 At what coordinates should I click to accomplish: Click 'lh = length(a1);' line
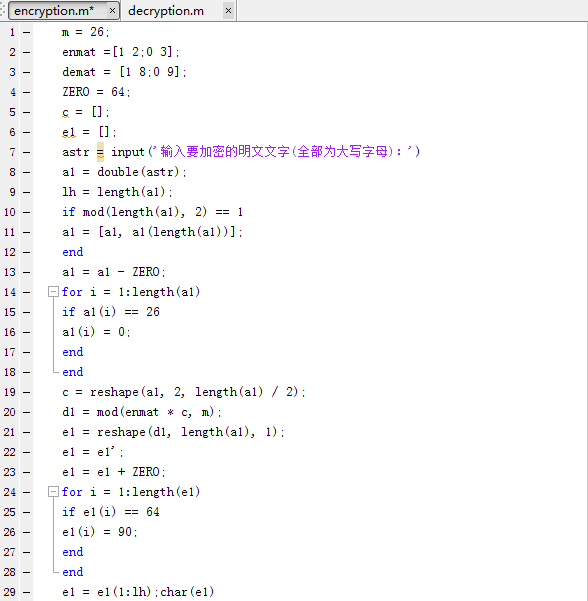117,192
